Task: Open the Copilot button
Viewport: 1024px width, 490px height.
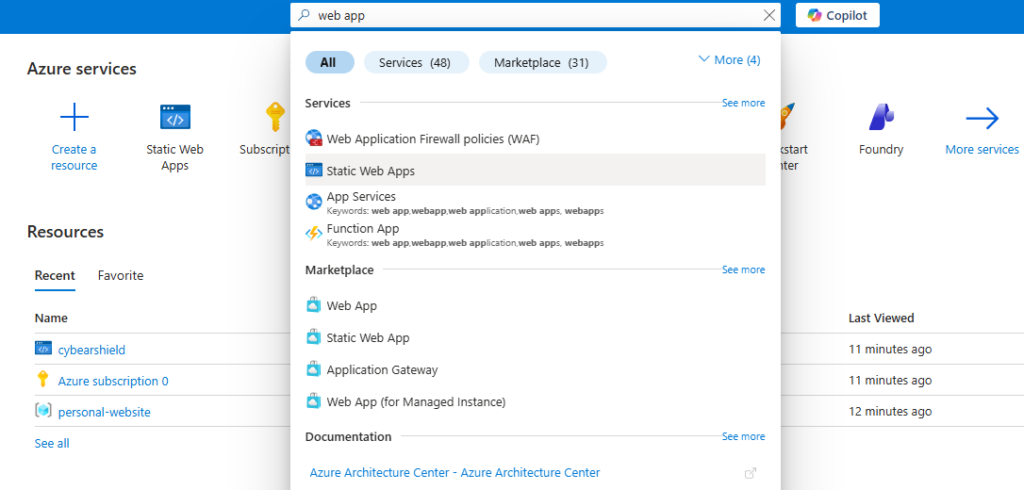Action: [837, 15]
